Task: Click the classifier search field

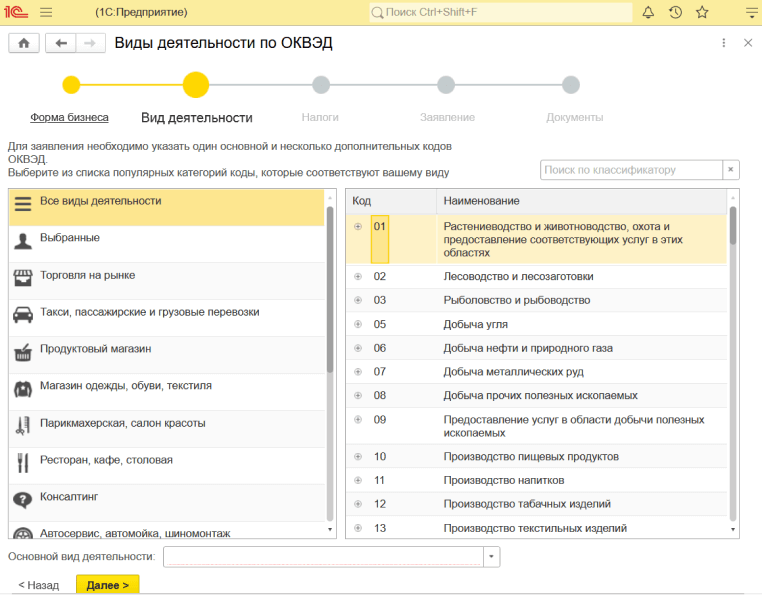Action: tap(630, 170)
